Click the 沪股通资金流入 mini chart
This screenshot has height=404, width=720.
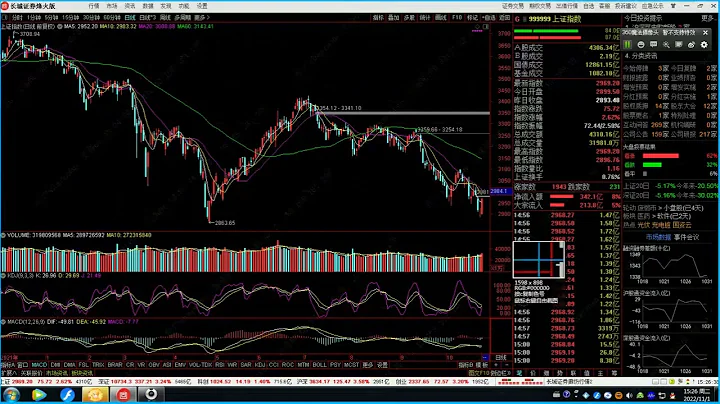pyautogui.click(x=670, y=310)
